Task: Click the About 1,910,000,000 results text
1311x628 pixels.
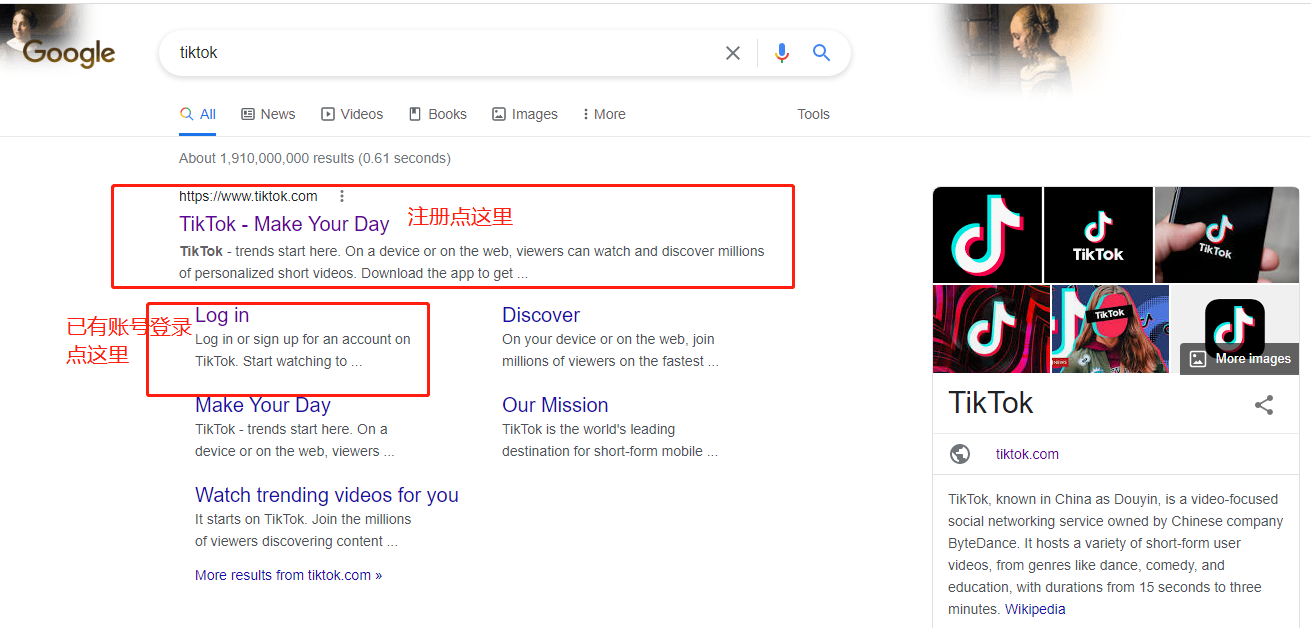Action: pyautogui.click(x=315, y=158)
